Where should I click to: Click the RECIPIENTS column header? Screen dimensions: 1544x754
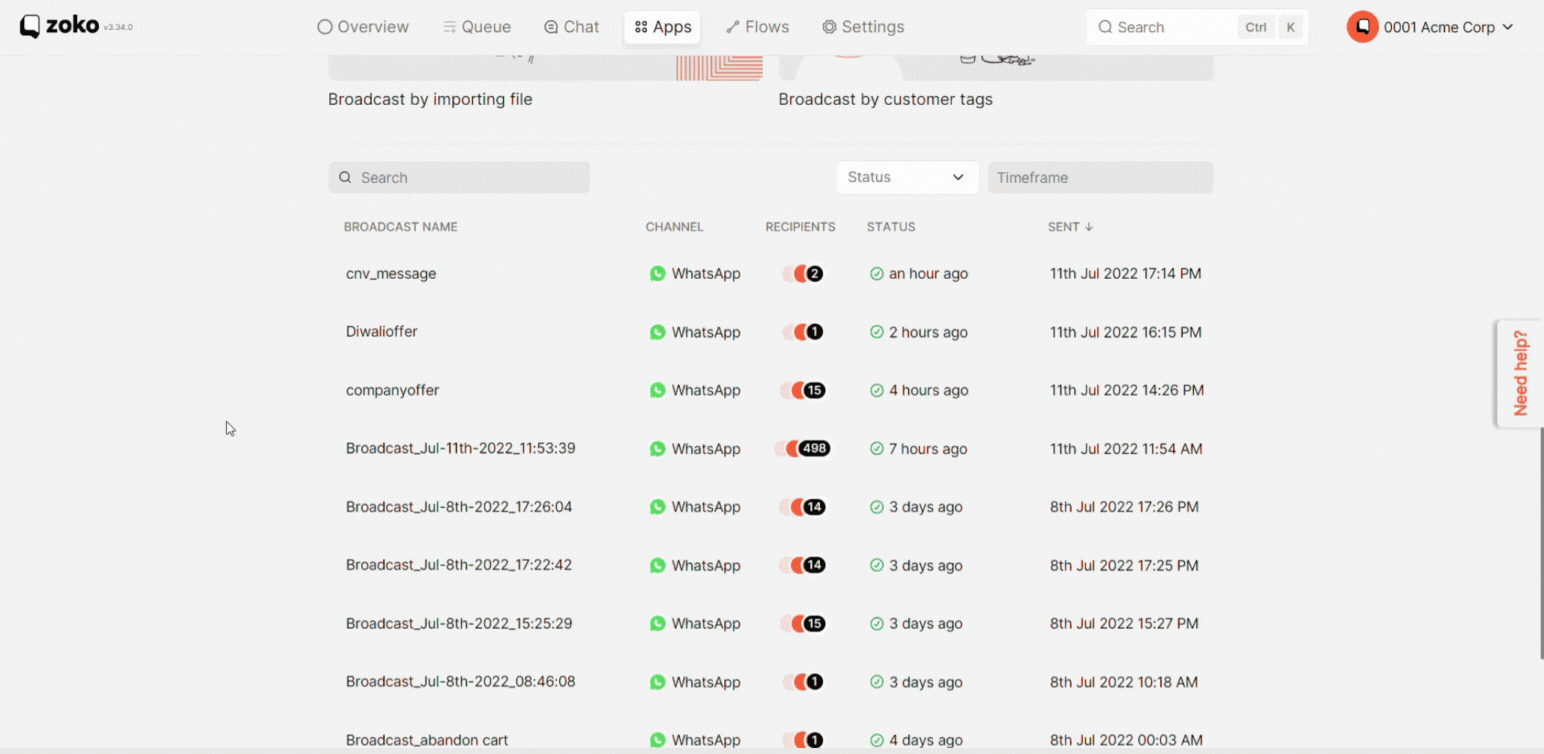coord(800,227)
